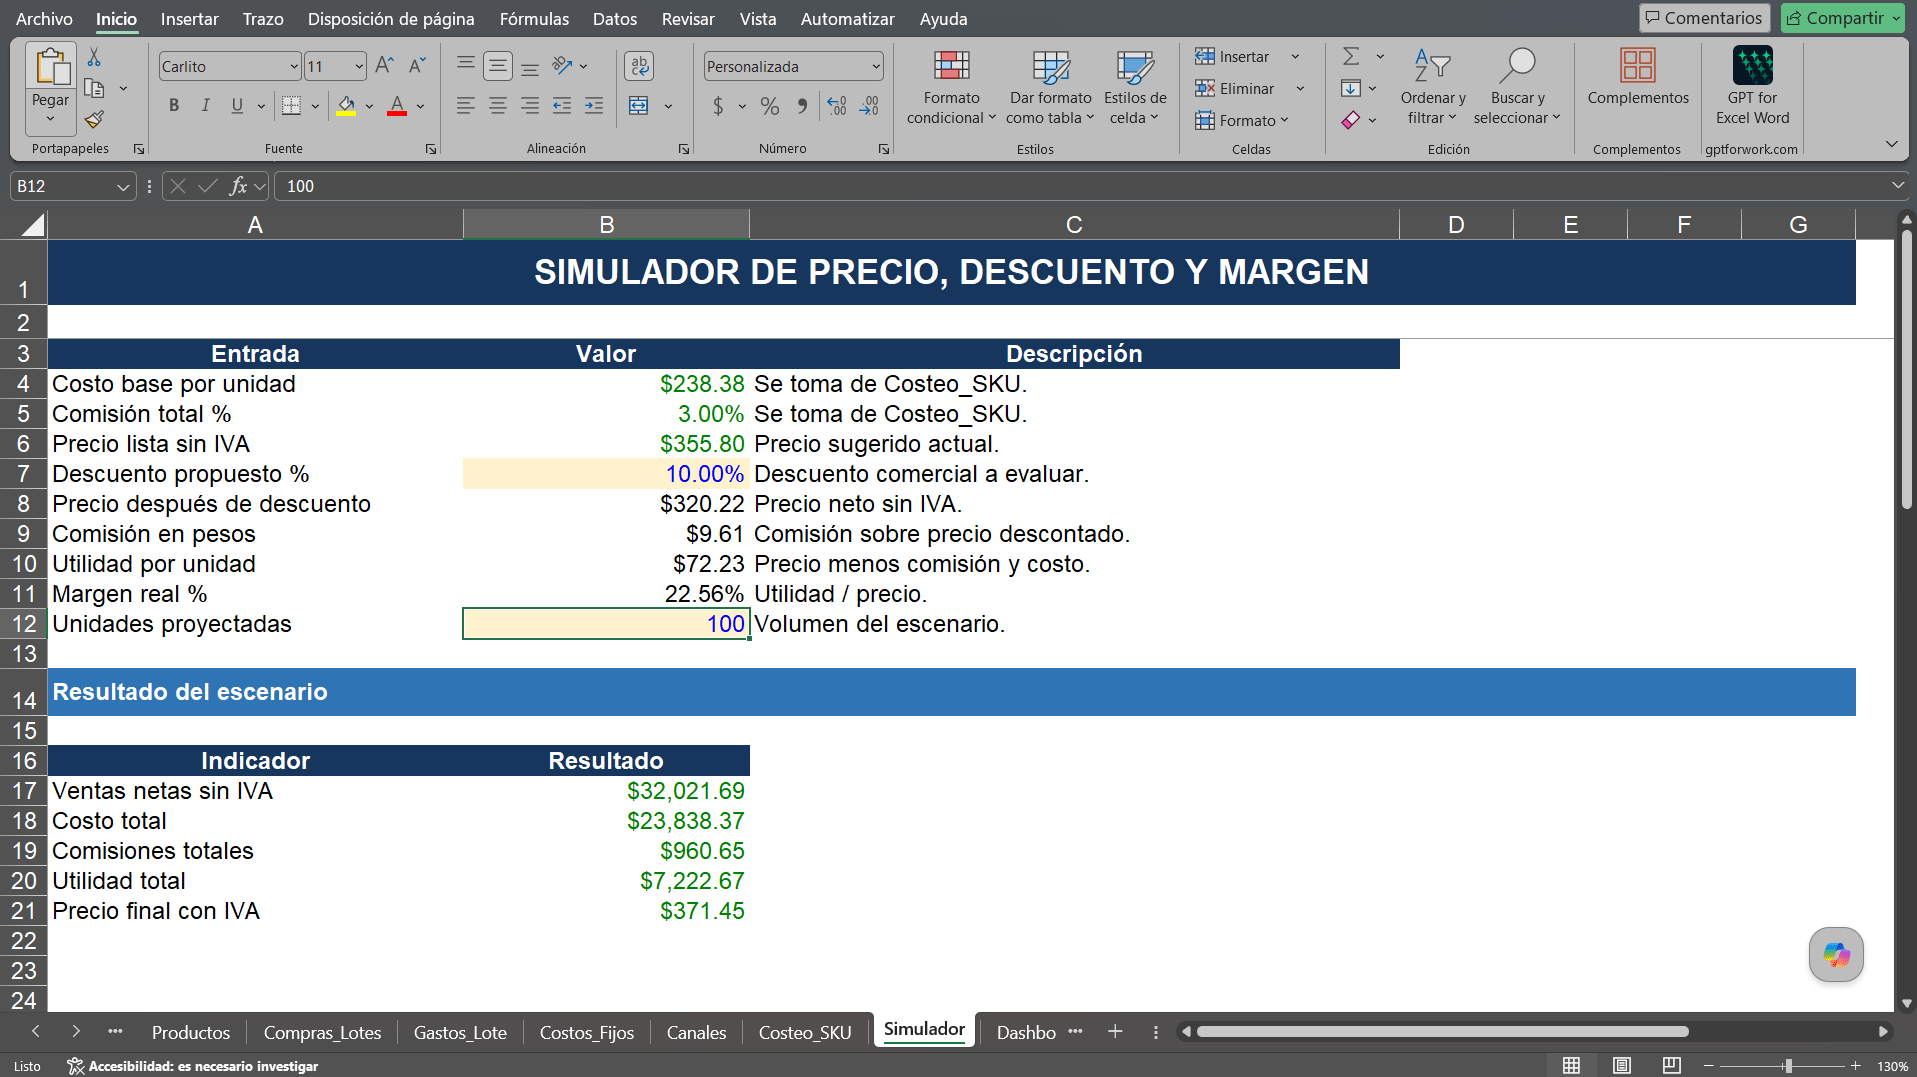The width and height of the screenshot is (1917, 1077).
Task: Click the Clear eraser icon
Action: click(x=1351, y=120)
